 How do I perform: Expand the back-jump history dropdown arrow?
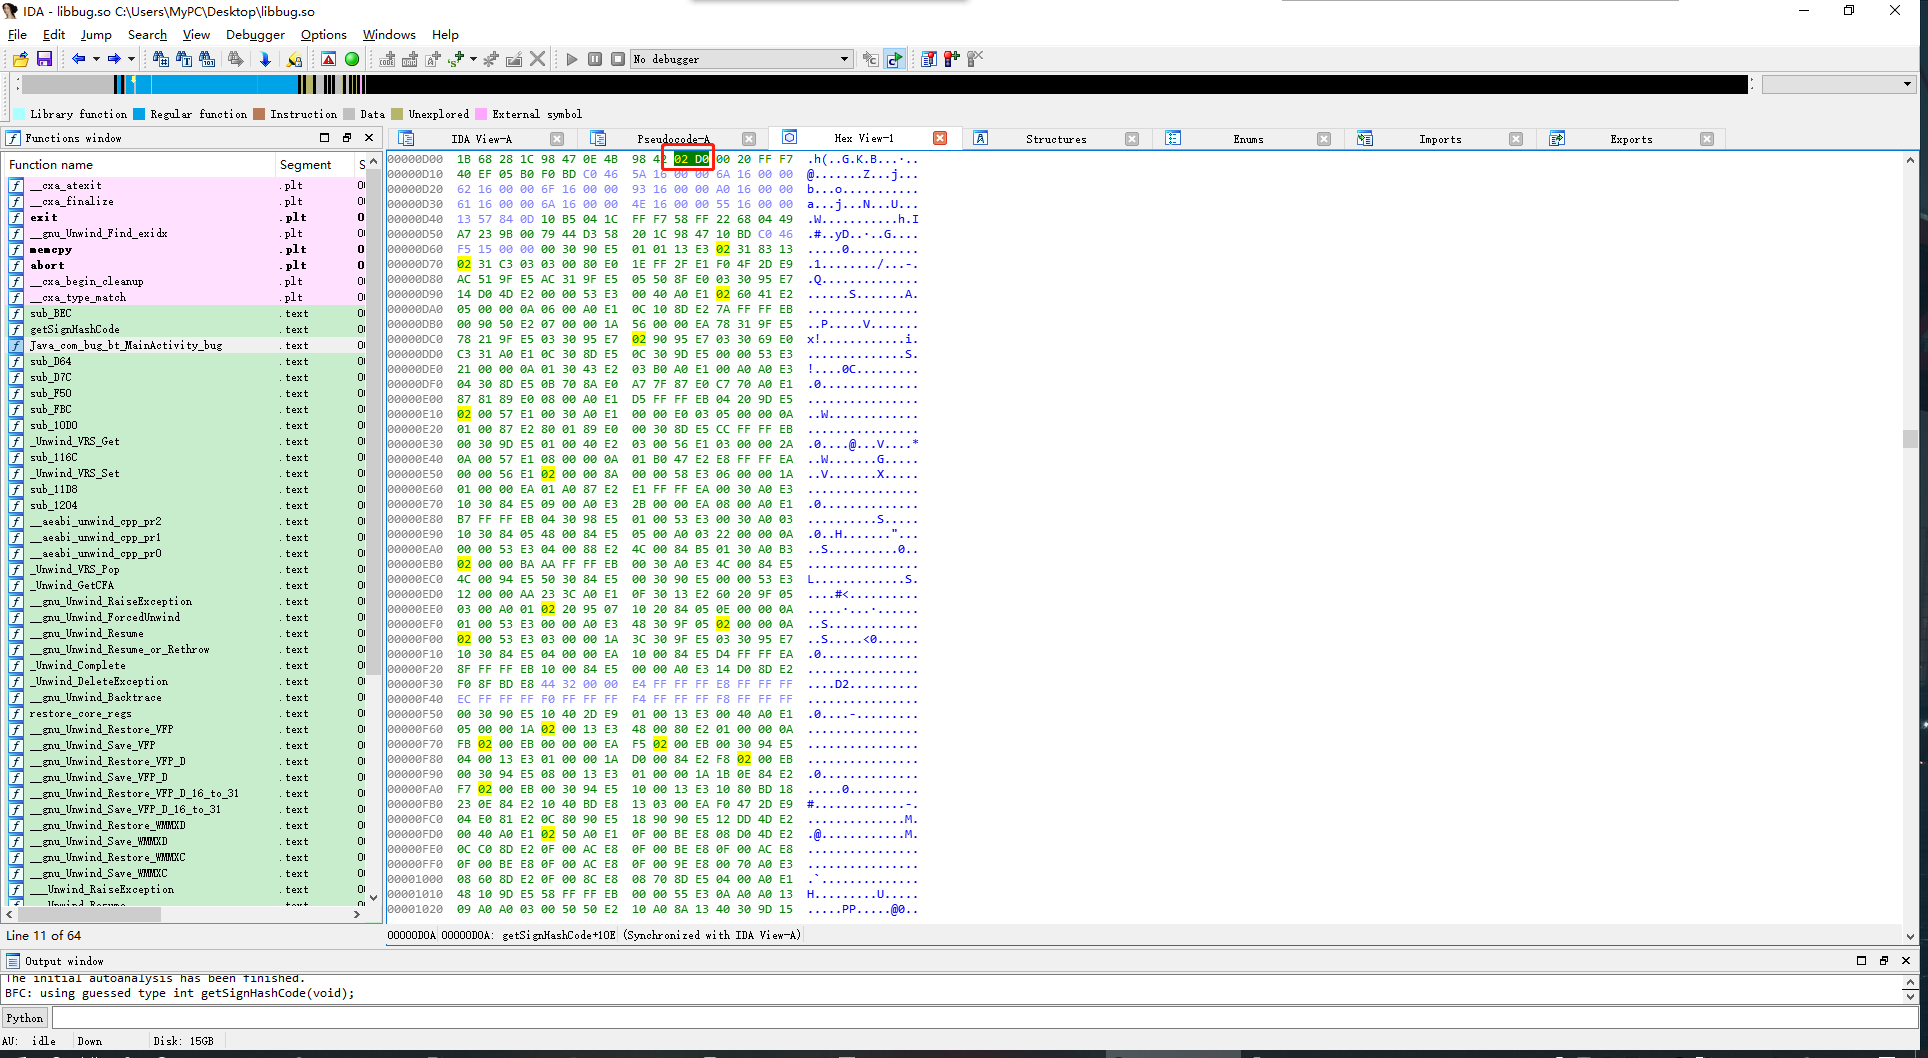(96, 59)
